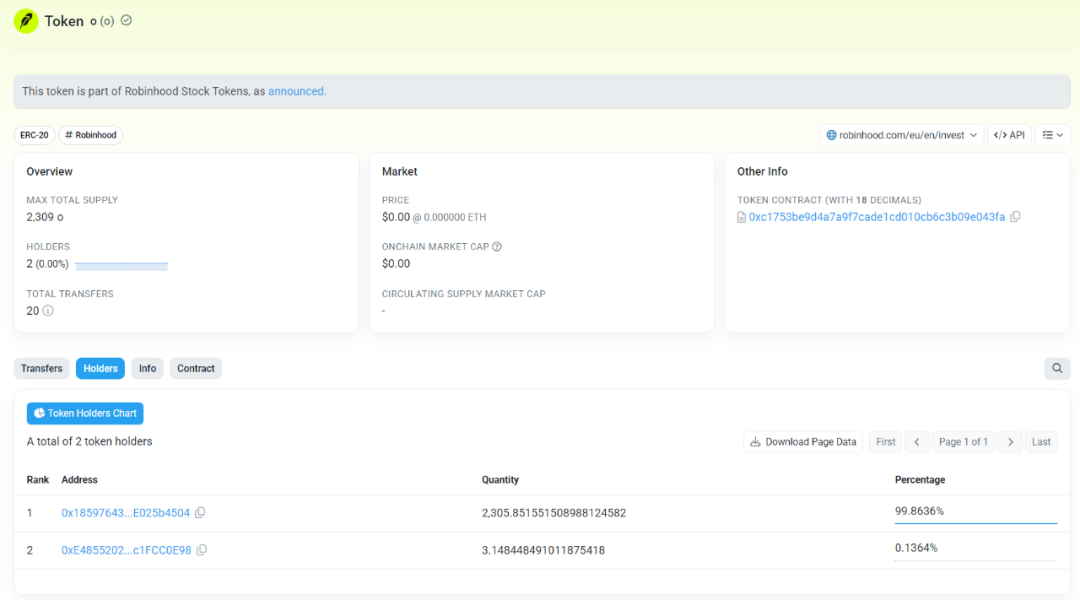Screen dimensions: 1080x600
Task: Open the search icon button in tab row
Action: (1057, 369)
